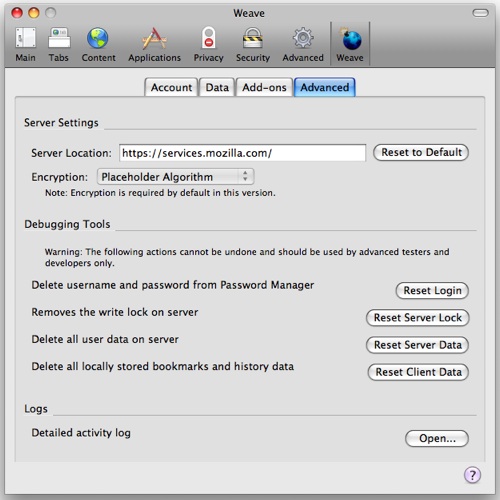Click Reset to Default button
This screenshot has height=500, width=500.
click(x=421, y=152)
